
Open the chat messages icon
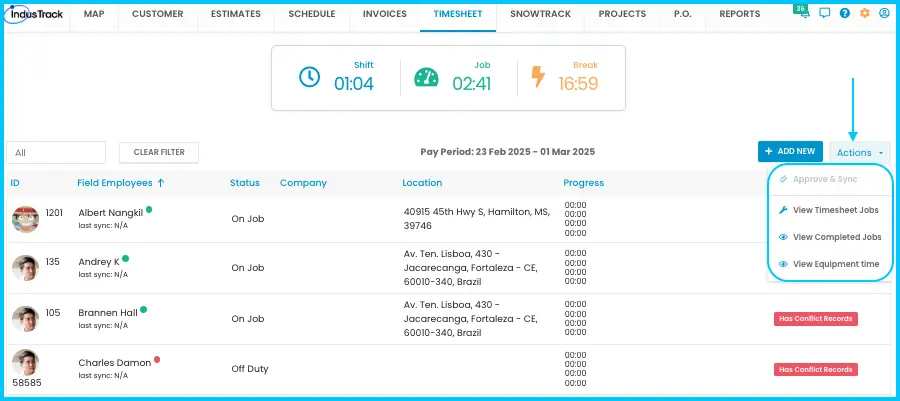pos(825,13)
